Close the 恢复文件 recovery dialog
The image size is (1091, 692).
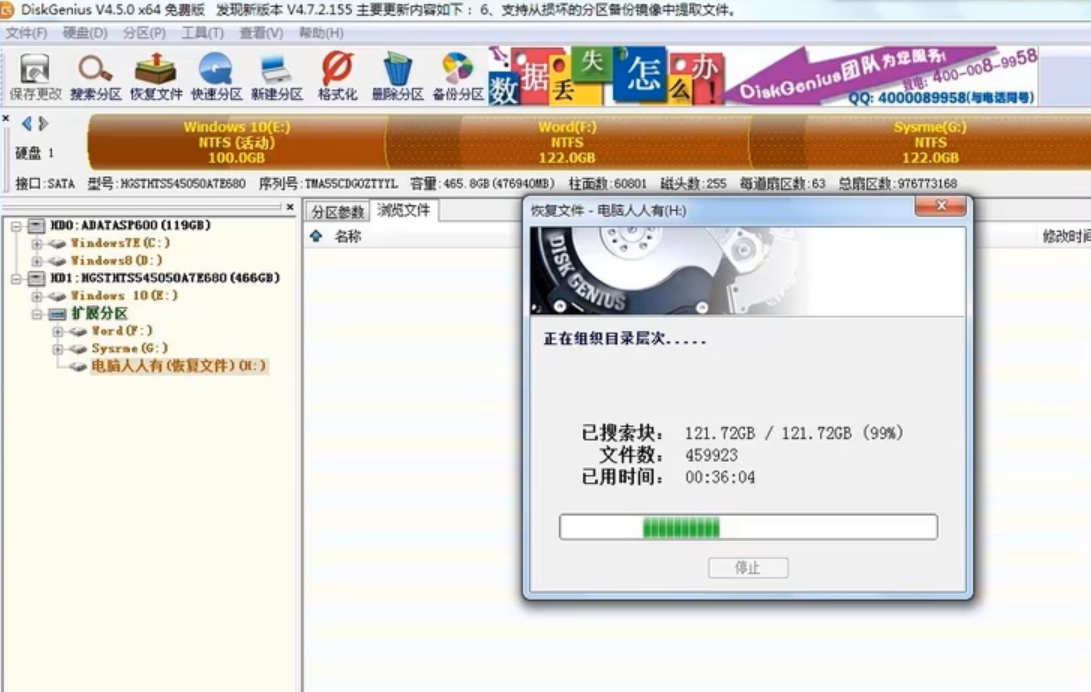(941, 206)
